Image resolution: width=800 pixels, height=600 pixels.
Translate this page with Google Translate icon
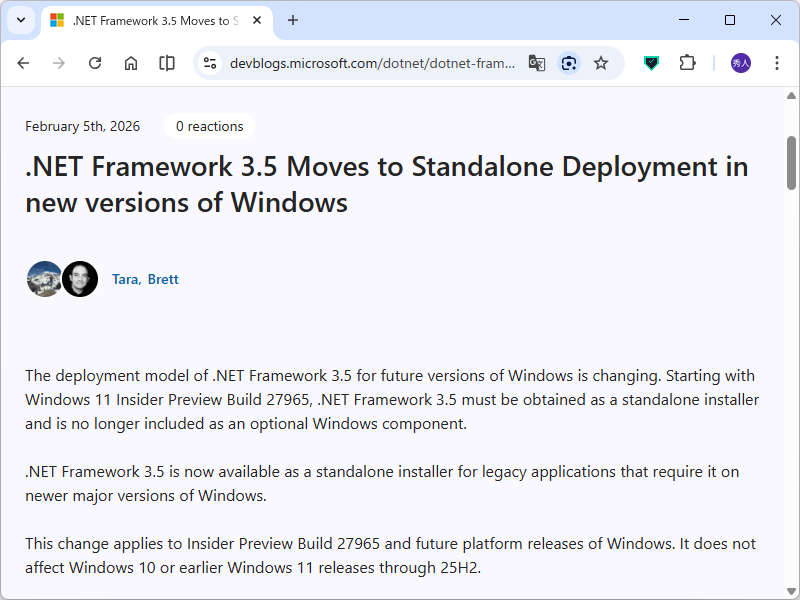click(537, 63)
